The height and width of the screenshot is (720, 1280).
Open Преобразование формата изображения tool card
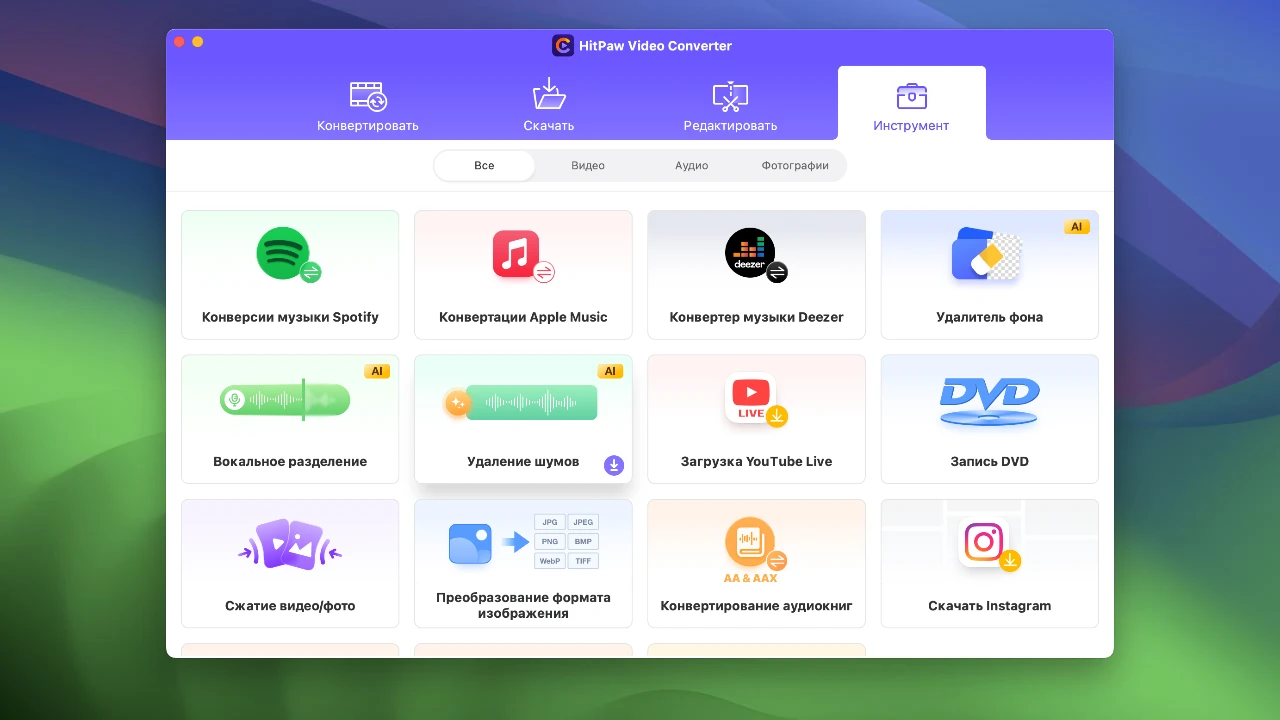(x=523, y=563)
